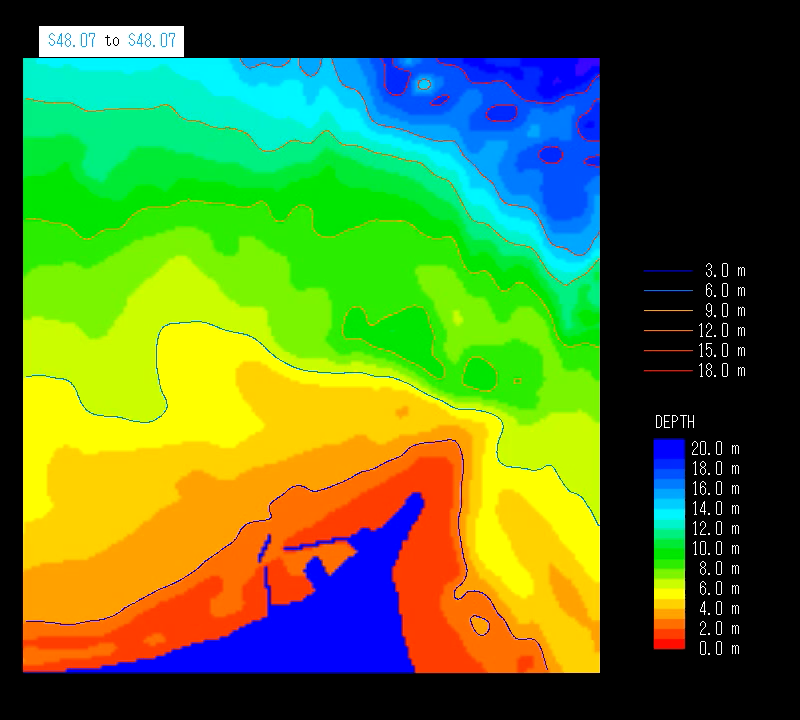Select the 15.0 m contour legend line
This screenshot has width=800, height=720.
coord(668,351)
